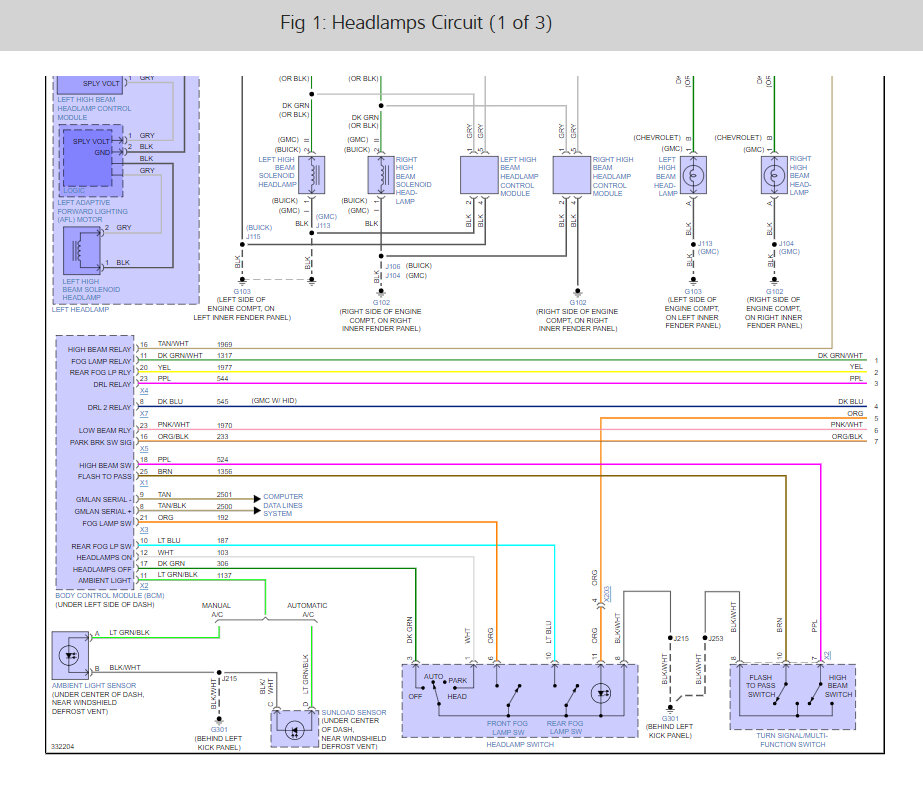Screen dimensions: 923x795
Task: Click the HIGH BEAM RELAY label
Action: [99, 350]
